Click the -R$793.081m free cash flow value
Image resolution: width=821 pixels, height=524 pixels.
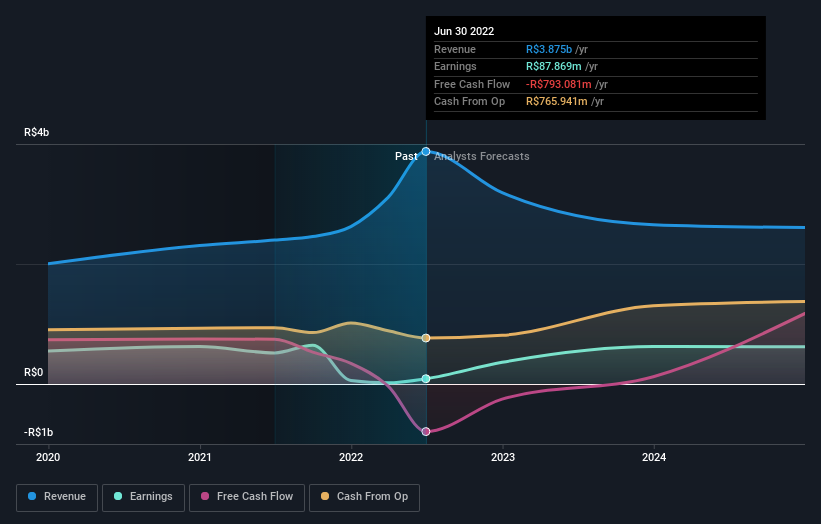(559, 84)
